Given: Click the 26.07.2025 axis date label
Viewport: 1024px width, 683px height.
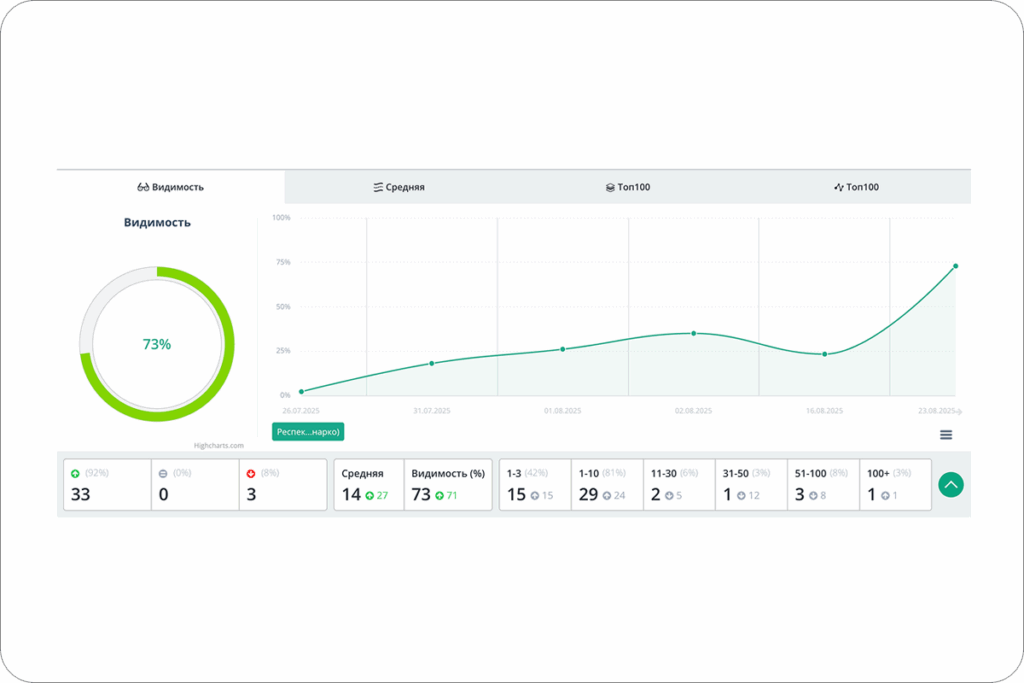Looking at the screenshot, I should tap(301, 411).
